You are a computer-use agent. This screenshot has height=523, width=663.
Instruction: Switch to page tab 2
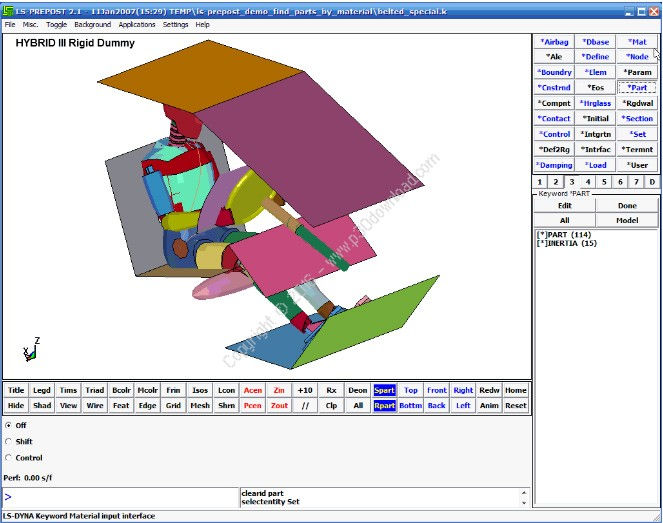[556, 182]
